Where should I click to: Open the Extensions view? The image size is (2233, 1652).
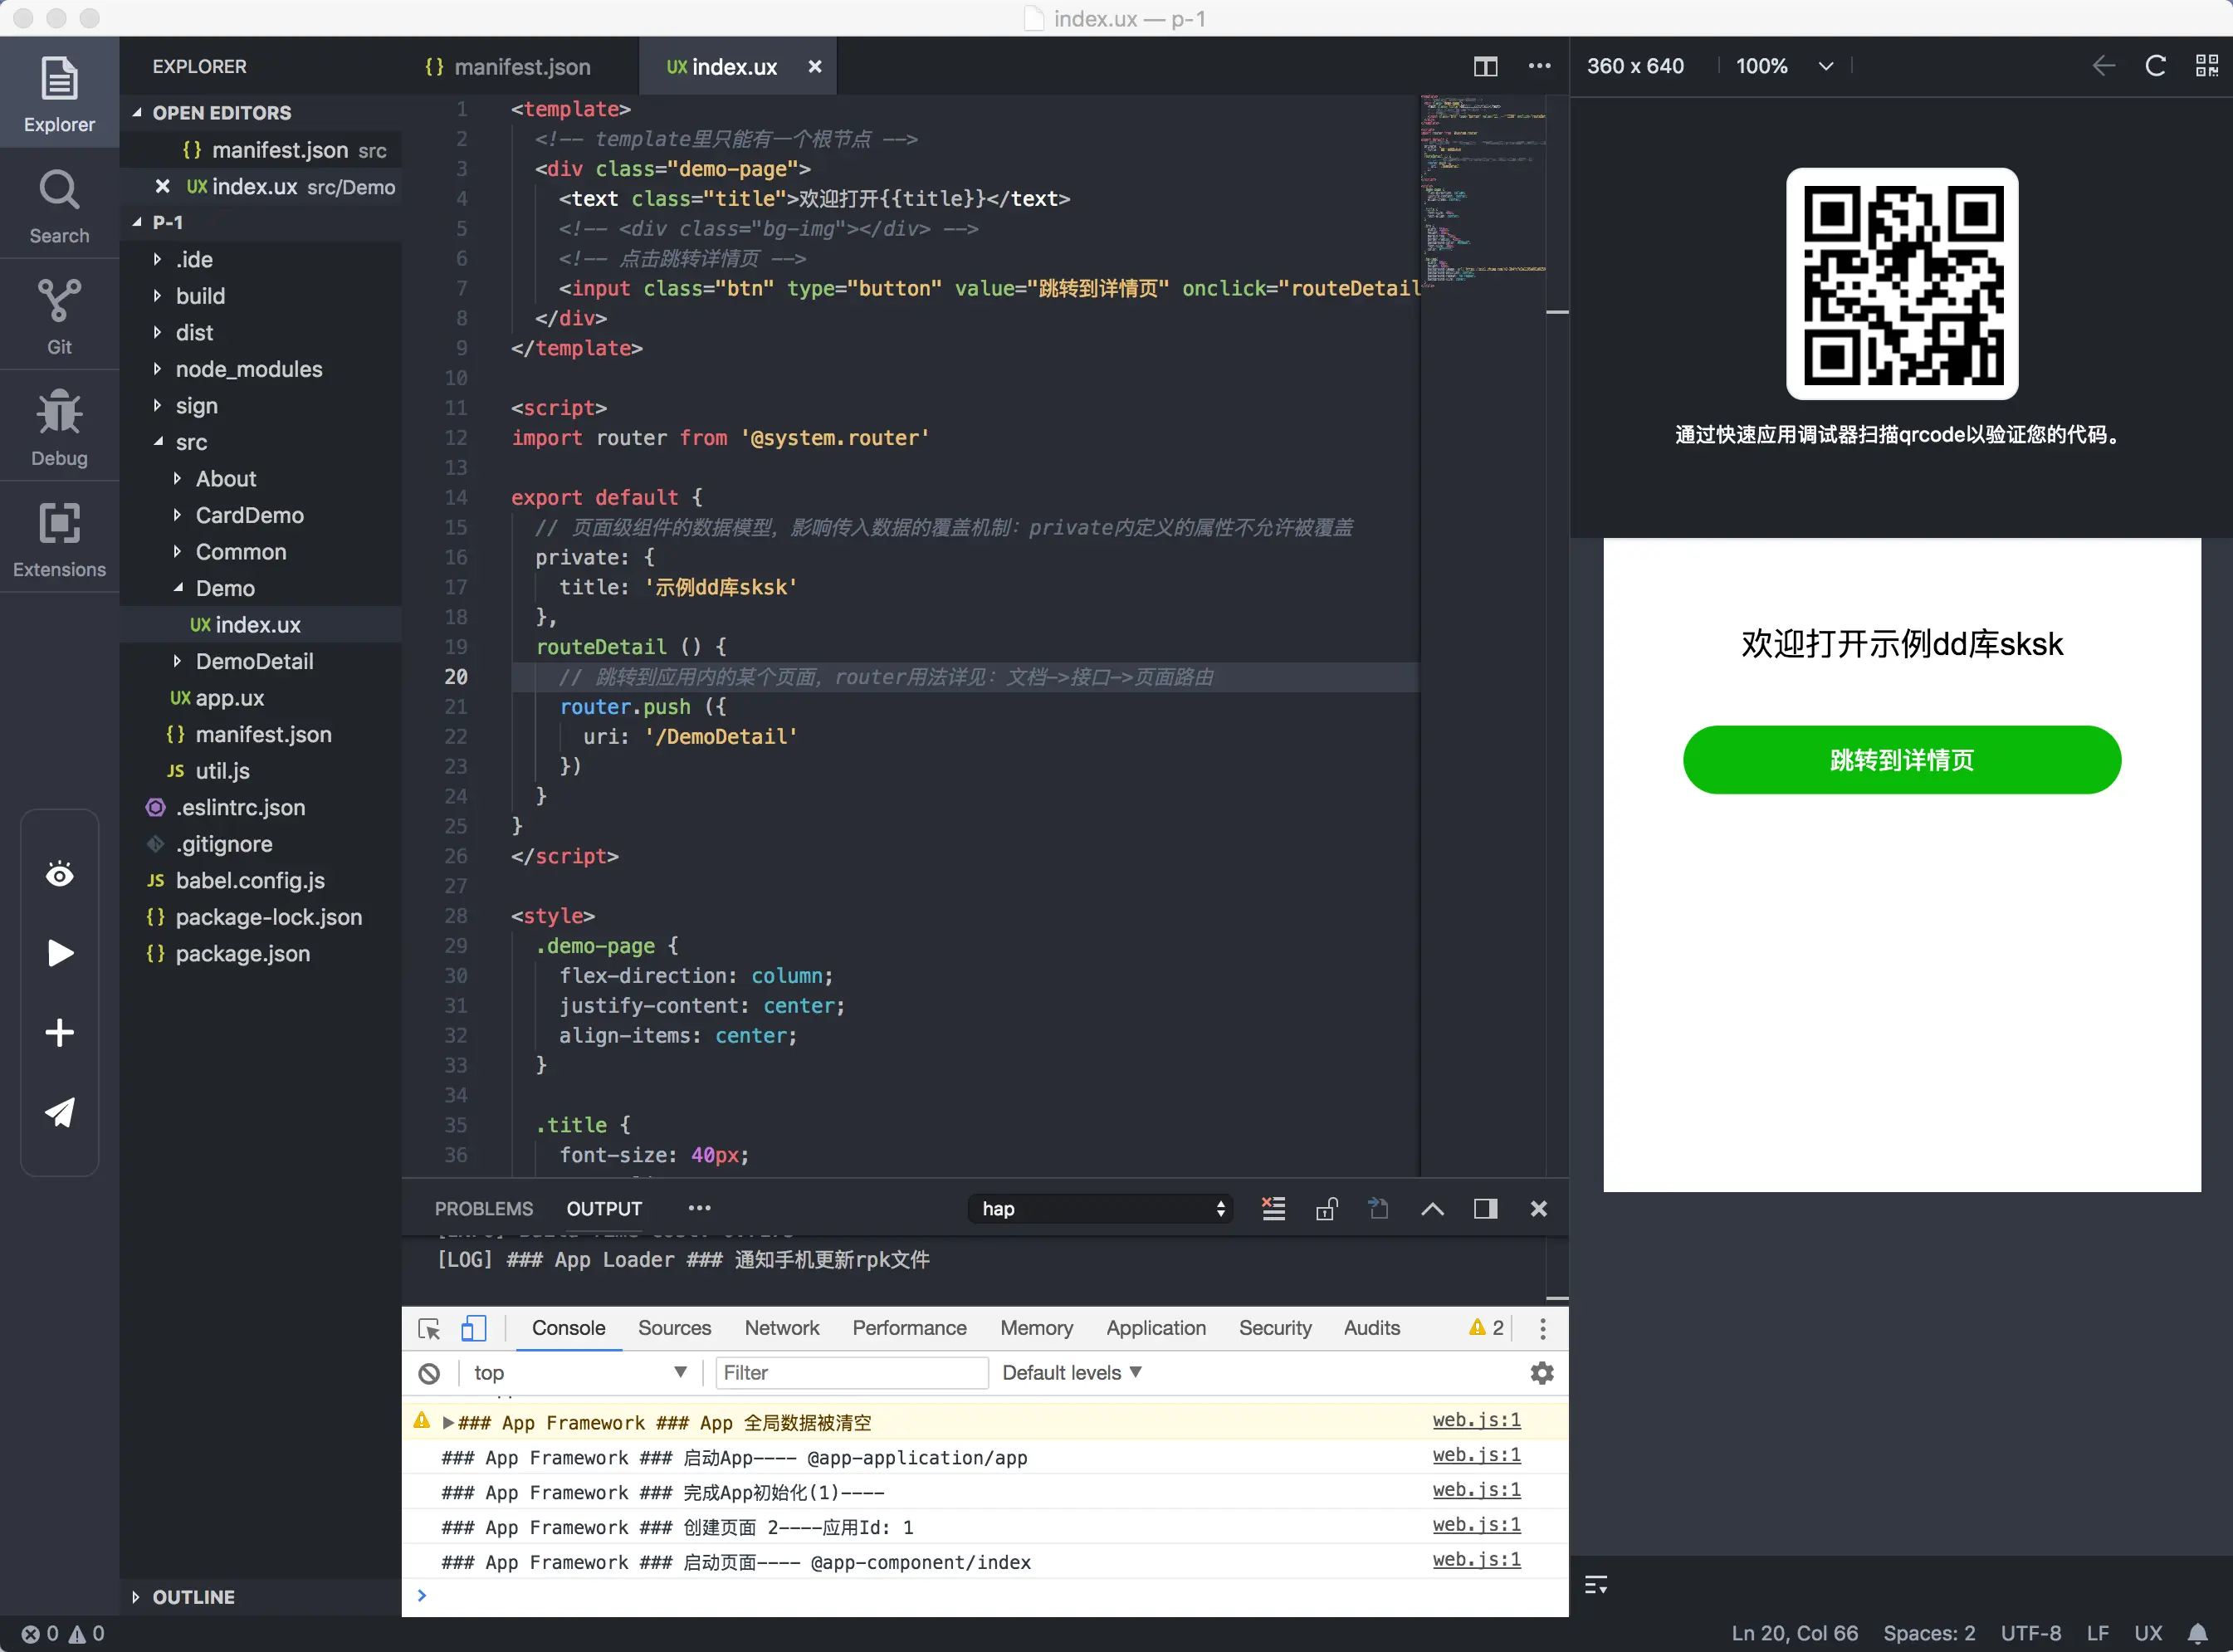click(59, 538)
